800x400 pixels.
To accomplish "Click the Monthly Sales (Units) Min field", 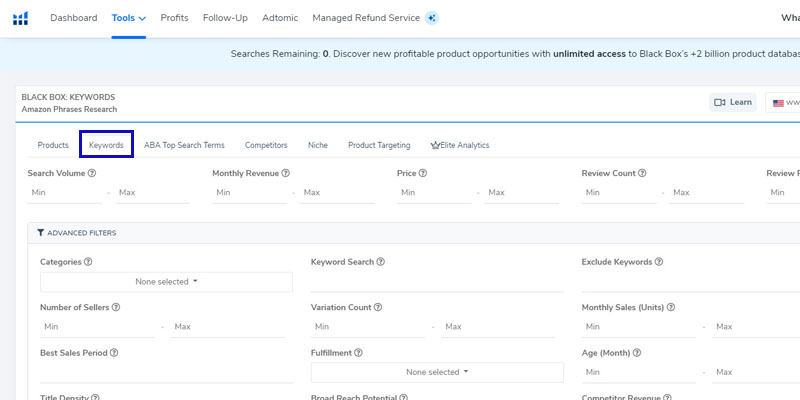I will coord(639,327).
